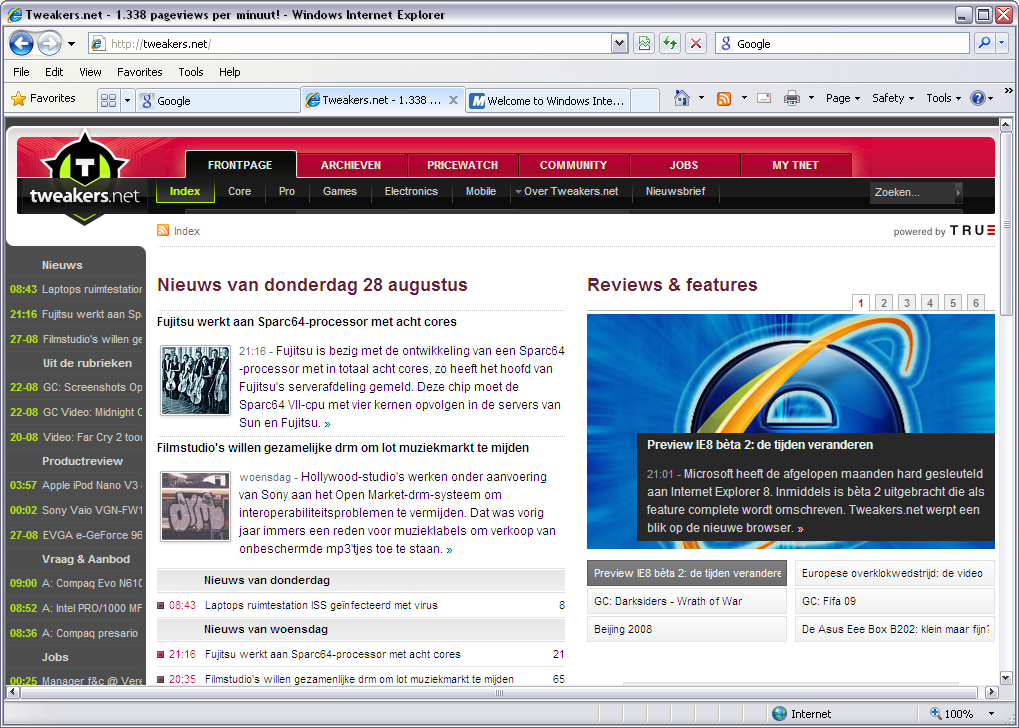Click the Zoeken search field
1019x728 pixels.
click(x=912, y=192)
